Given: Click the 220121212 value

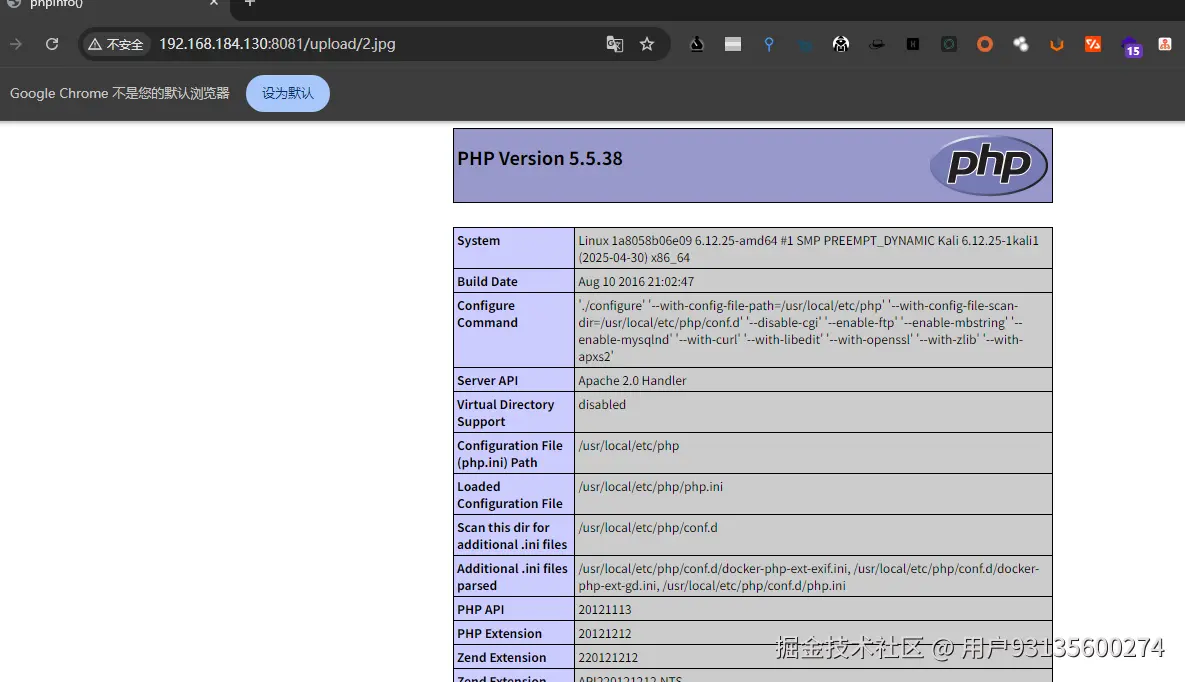Looking at the screenshot, I should (608, 658).
